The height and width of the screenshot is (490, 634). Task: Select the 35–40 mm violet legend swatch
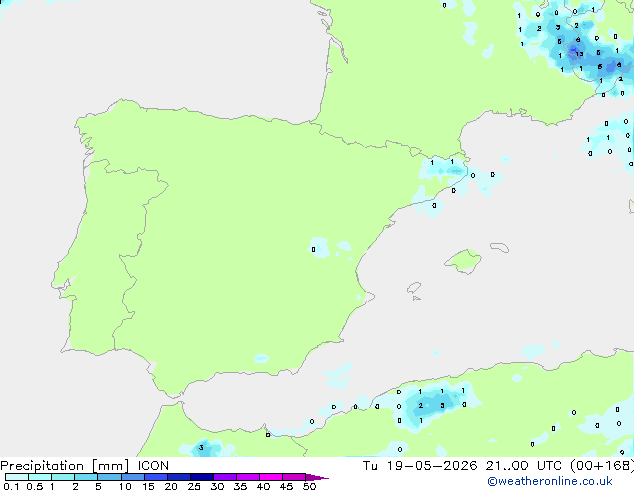pos(248,477)
